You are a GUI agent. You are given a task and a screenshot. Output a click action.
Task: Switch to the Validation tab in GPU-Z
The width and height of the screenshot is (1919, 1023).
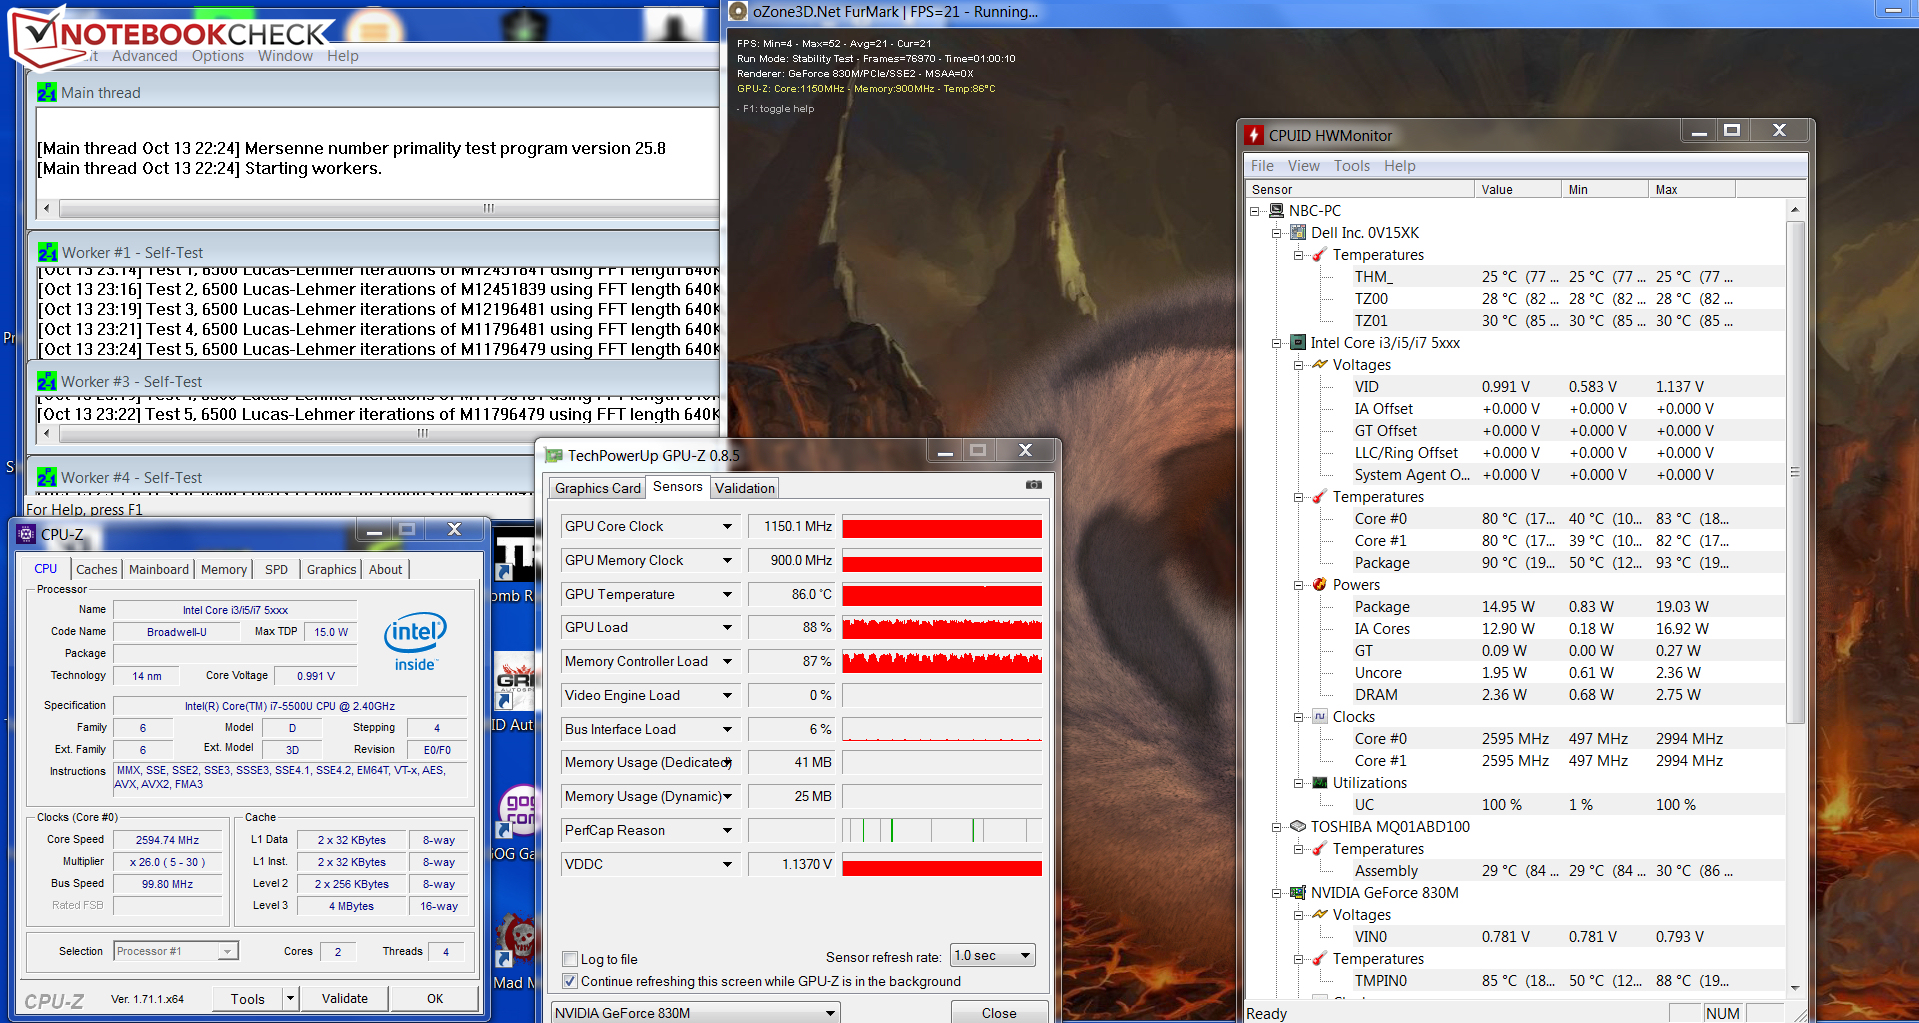coord(744,488)
